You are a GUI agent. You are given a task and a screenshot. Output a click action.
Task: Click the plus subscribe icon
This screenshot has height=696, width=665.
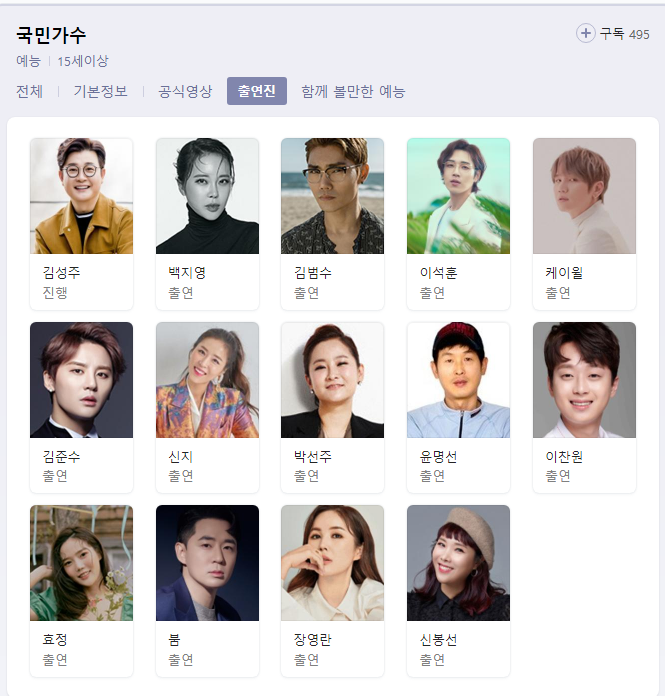pyautogui.click(x=586, y=33)
